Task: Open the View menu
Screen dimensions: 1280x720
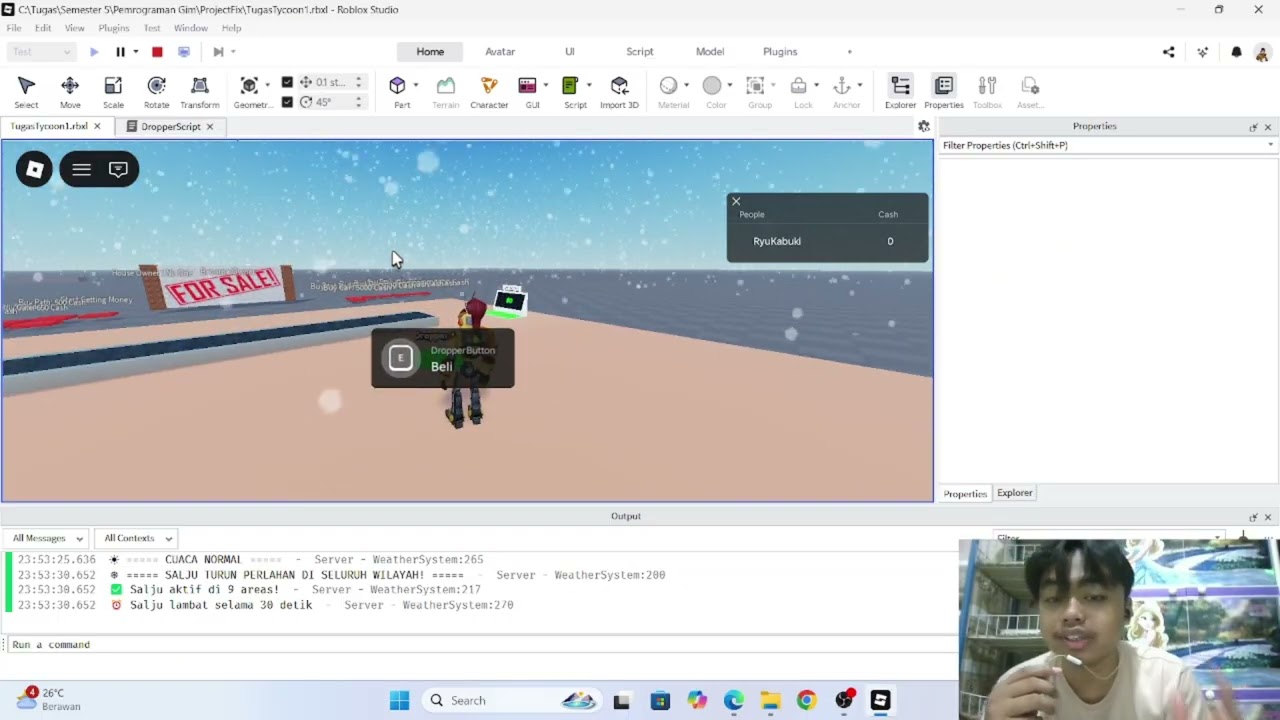Action: (75, 28)
